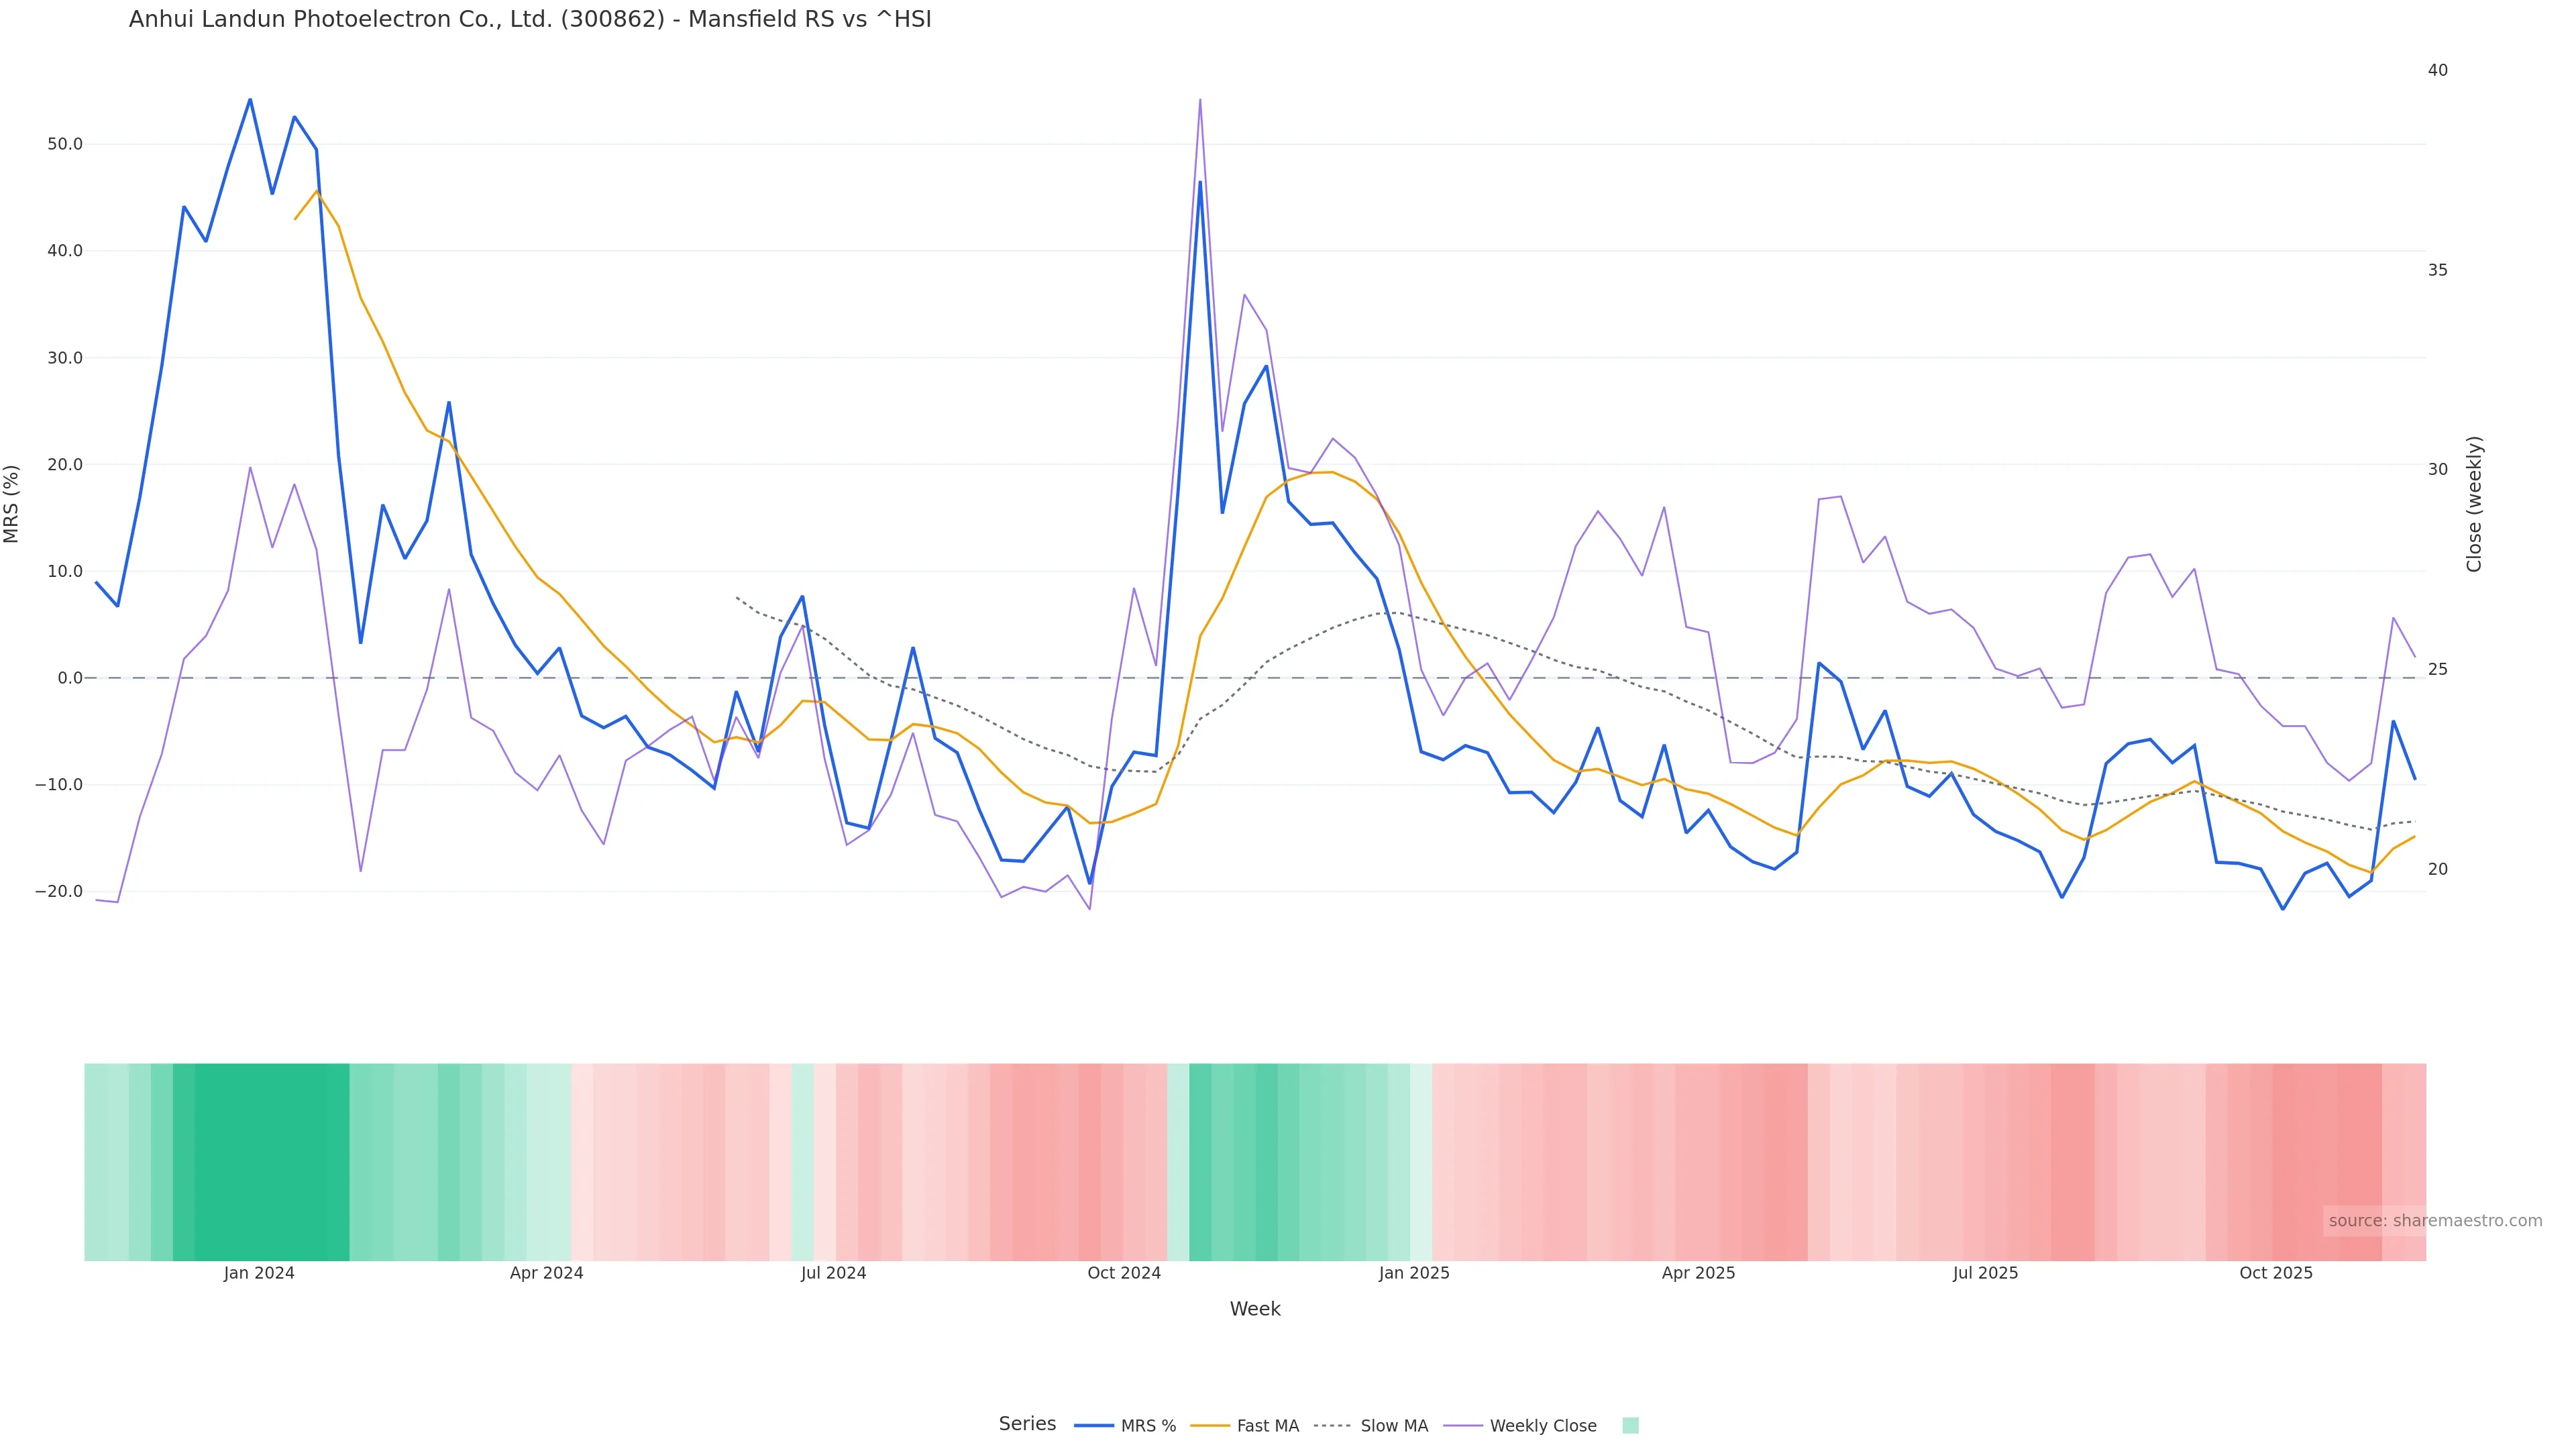Click the Apr 2024 x-axis label
The height and width of the screenshot is (1449, 2576).
[546, 1273]
